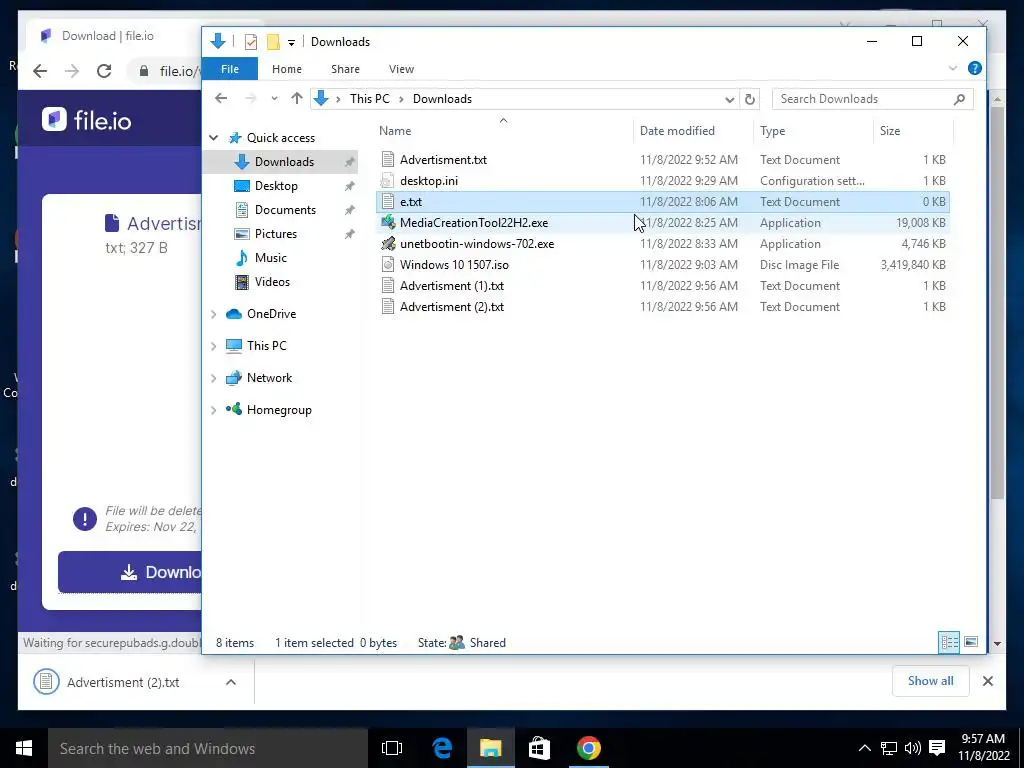Click the file.io logo in Chrome

tap(87, 120)
